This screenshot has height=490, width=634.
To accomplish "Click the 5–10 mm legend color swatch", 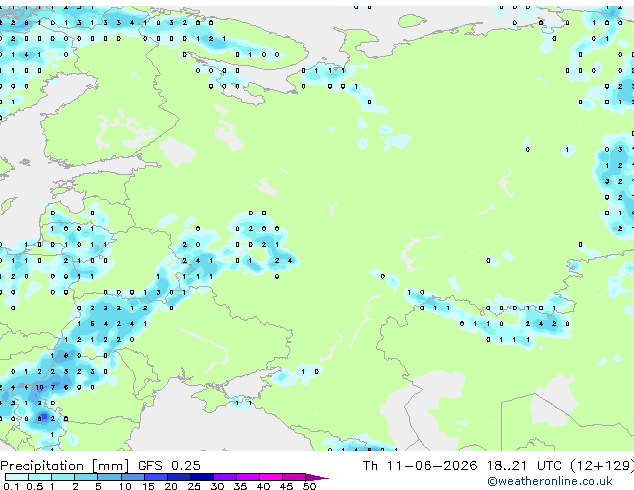I will click(109, 477).
